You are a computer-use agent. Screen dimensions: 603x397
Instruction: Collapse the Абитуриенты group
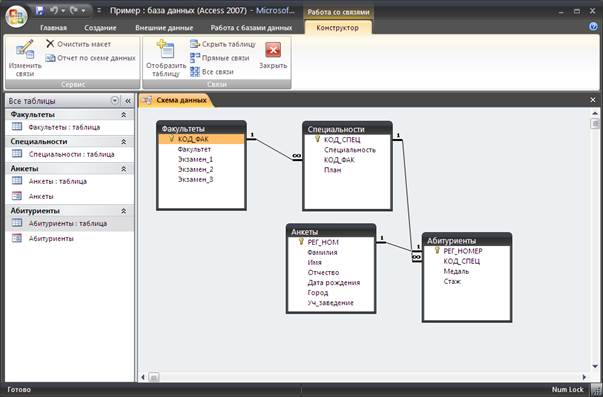pyautogui.click(x=123, y=211)
